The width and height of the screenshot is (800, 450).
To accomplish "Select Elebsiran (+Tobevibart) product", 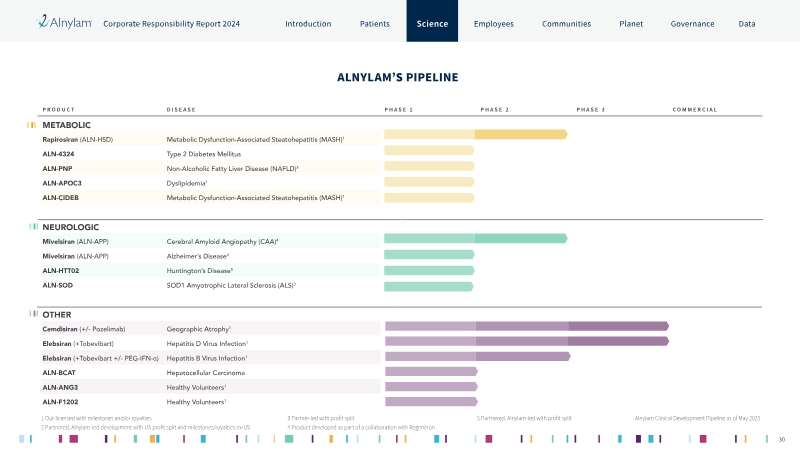I will (x=78, y=344).
